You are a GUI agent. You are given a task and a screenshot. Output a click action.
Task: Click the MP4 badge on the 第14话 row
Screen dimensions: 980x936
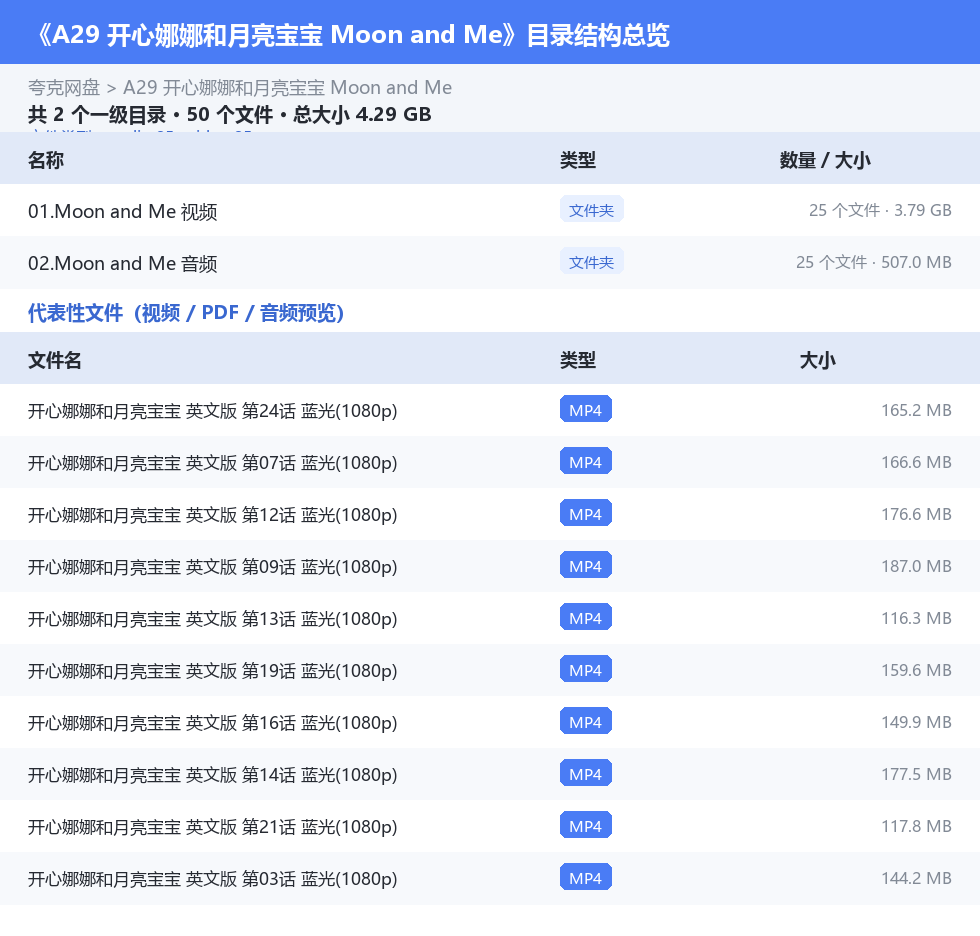[586, 774]
